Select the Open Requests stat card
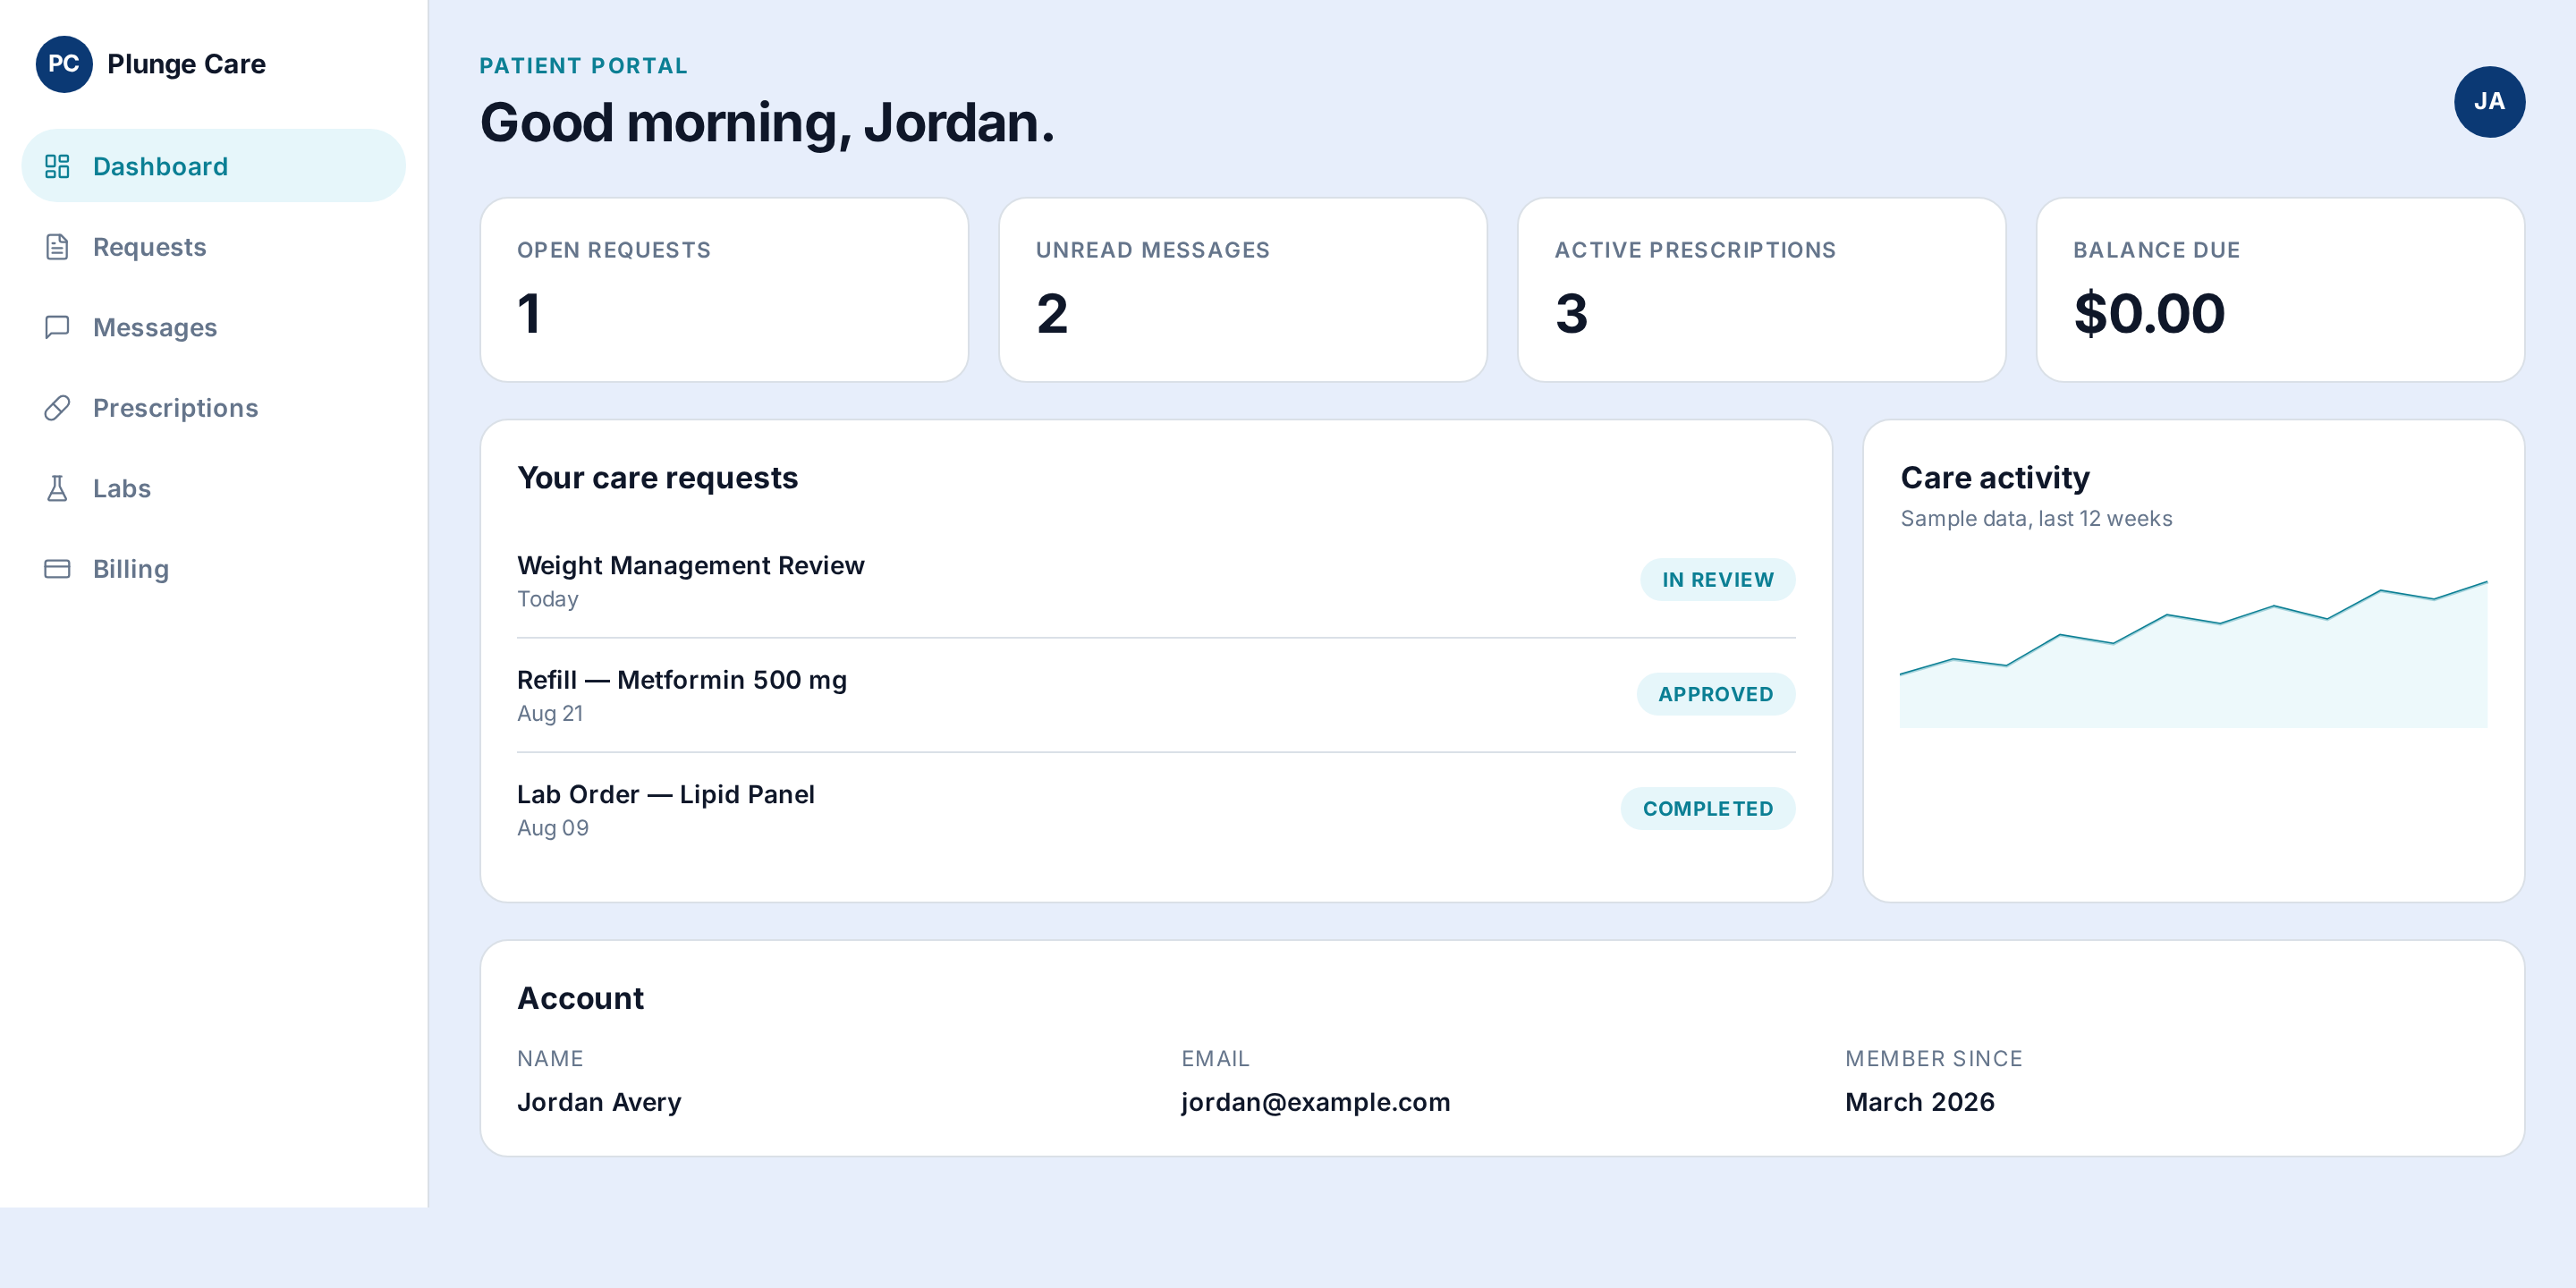 tap(724, 289)
